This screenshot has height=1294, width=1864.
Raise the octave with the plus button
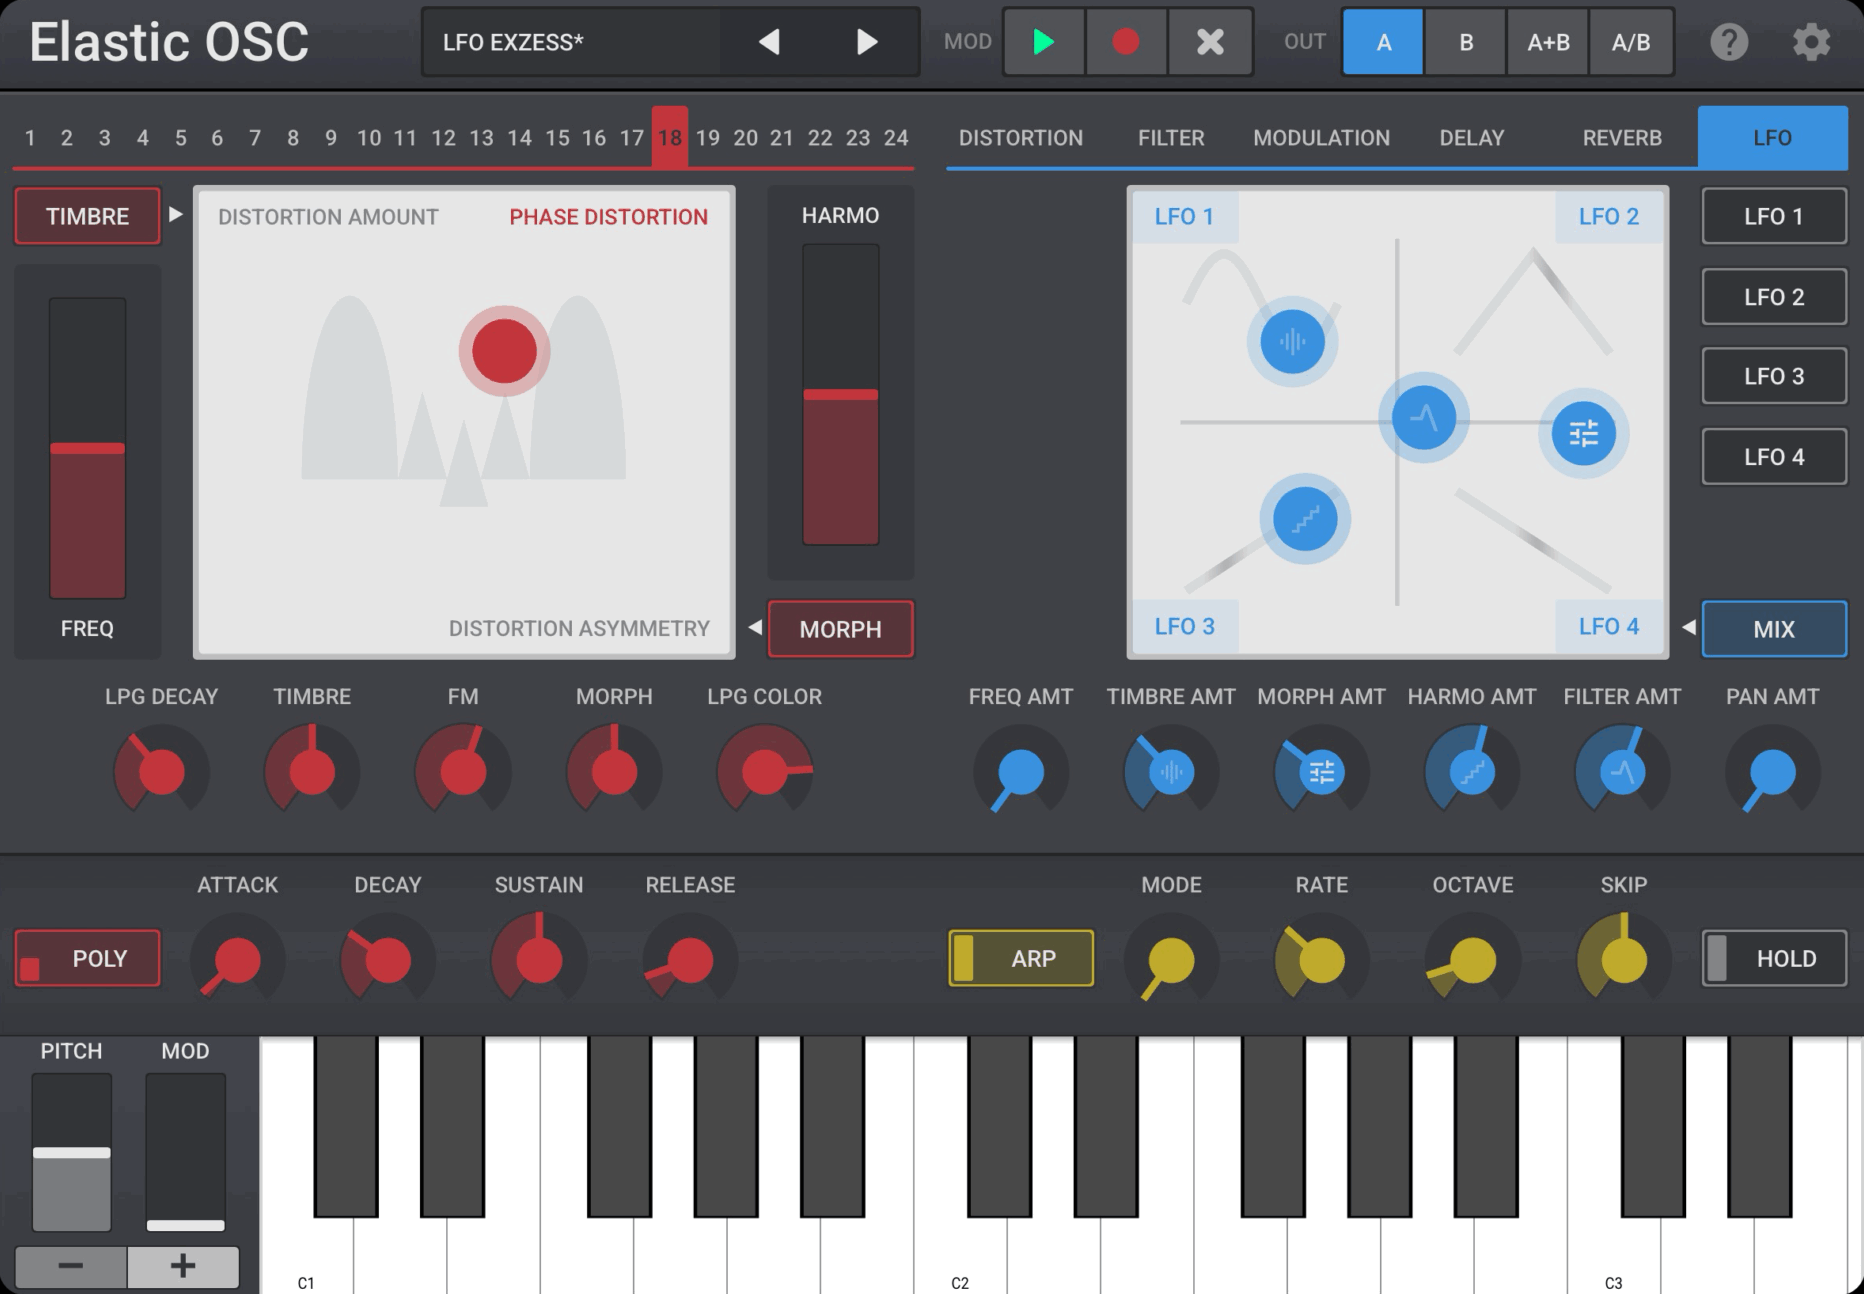(183, 1266)
